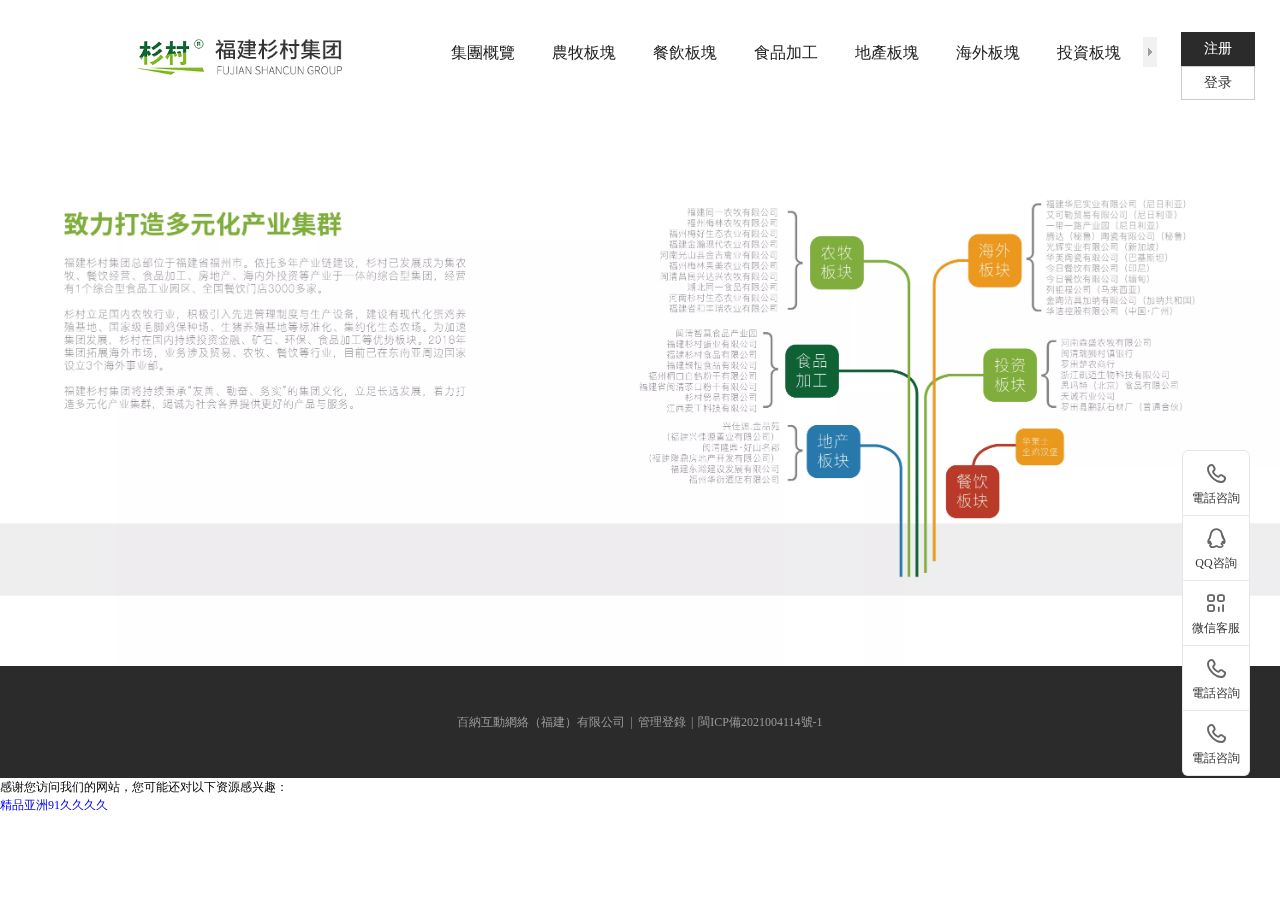Open the 百納互動網絡（福建）有限公司 footer link

[x=540, y=722]
